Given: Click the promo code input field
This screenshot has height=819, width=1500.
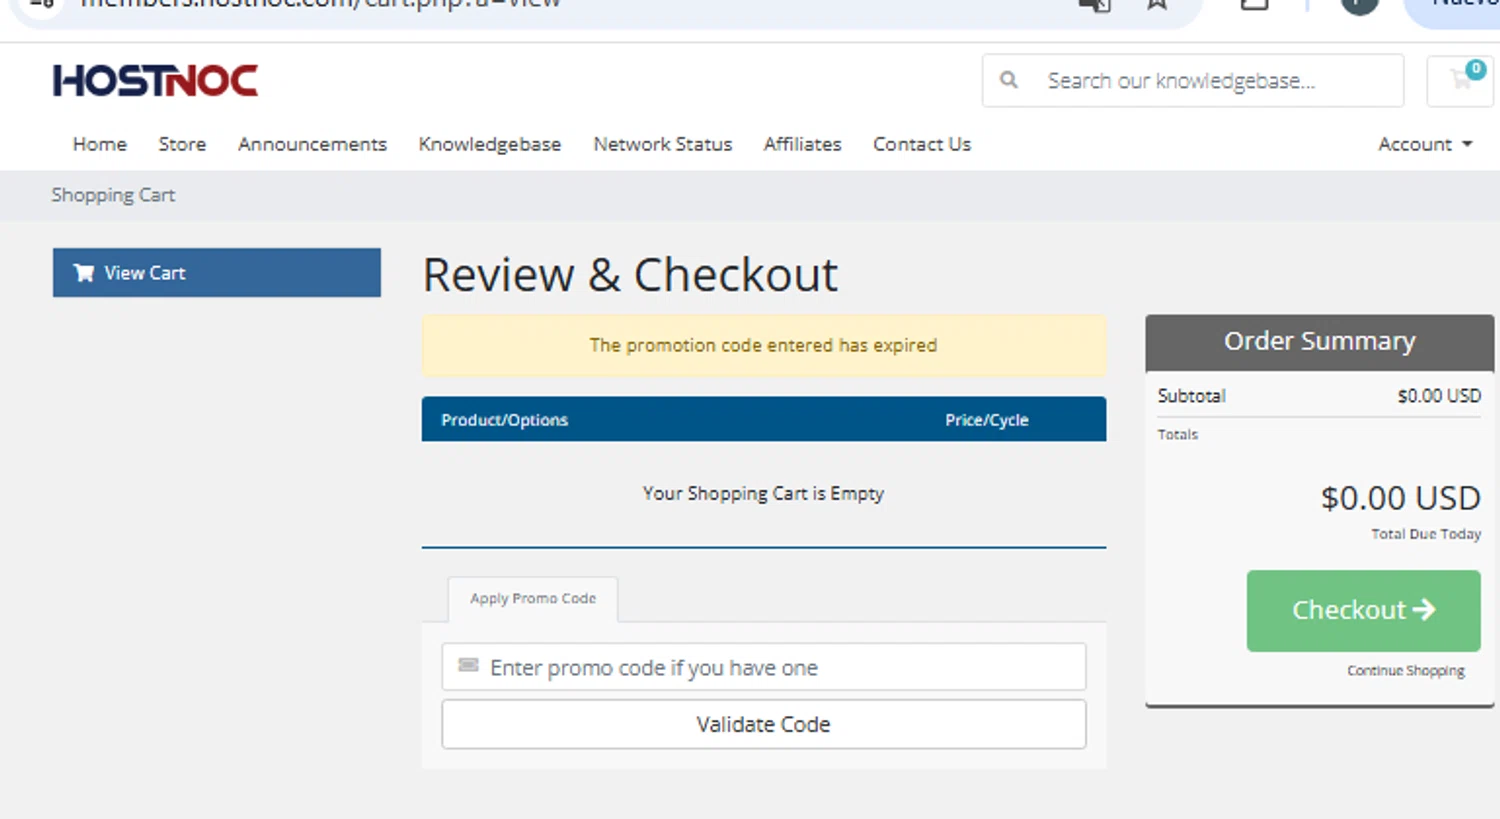Looking at the screenshot, I should [x=764, y=667].
